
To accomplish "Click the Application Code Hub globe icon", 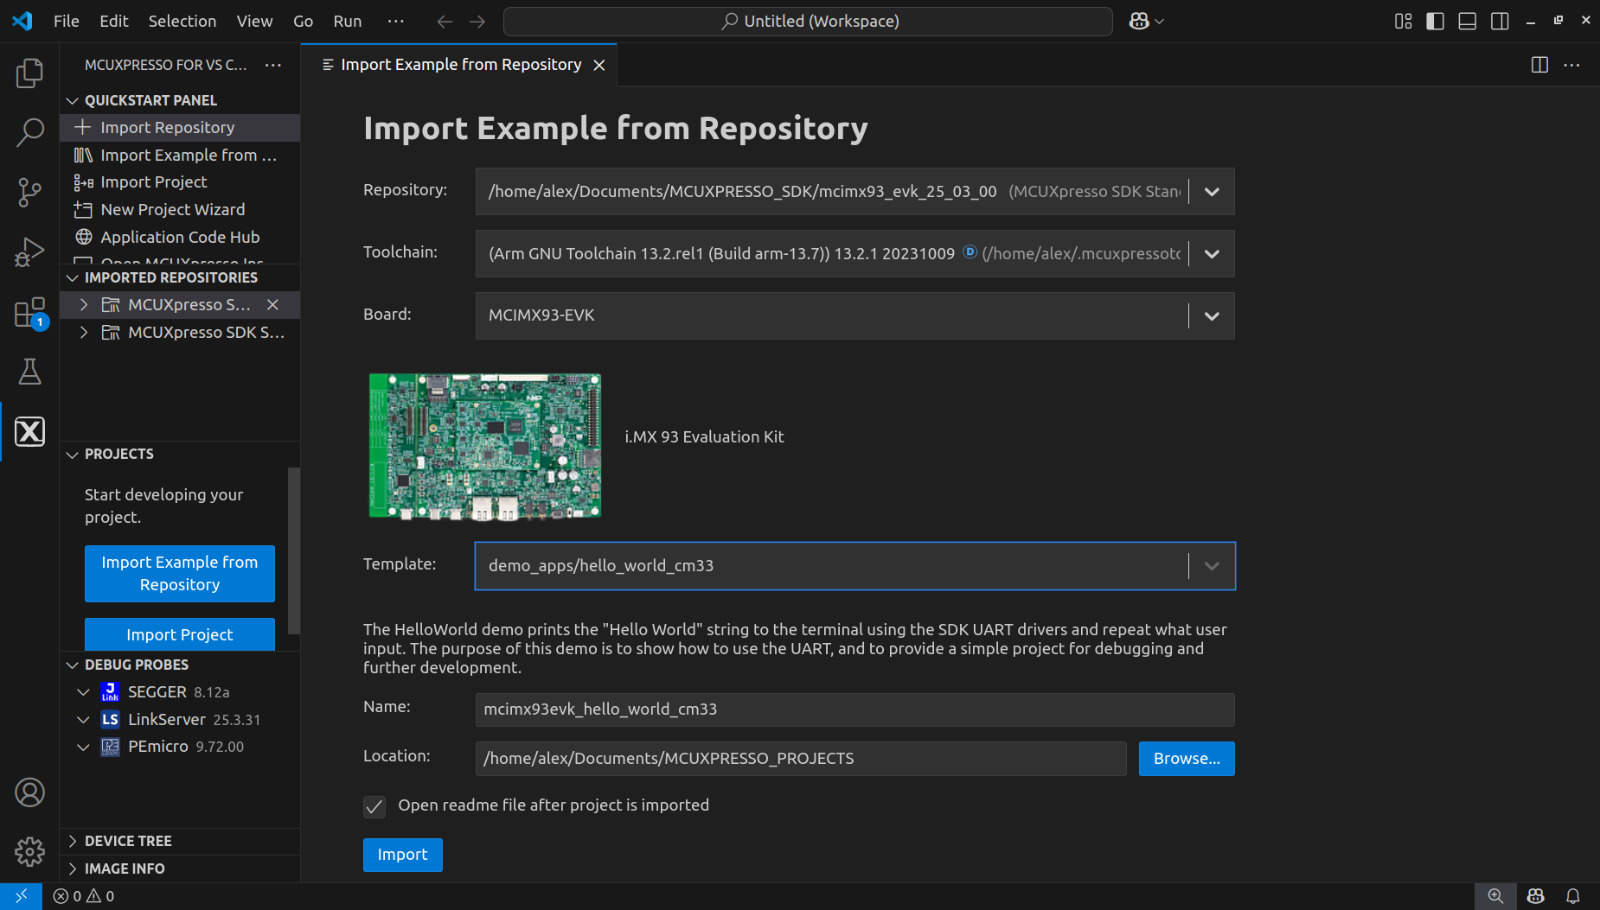I will point(86,237).
